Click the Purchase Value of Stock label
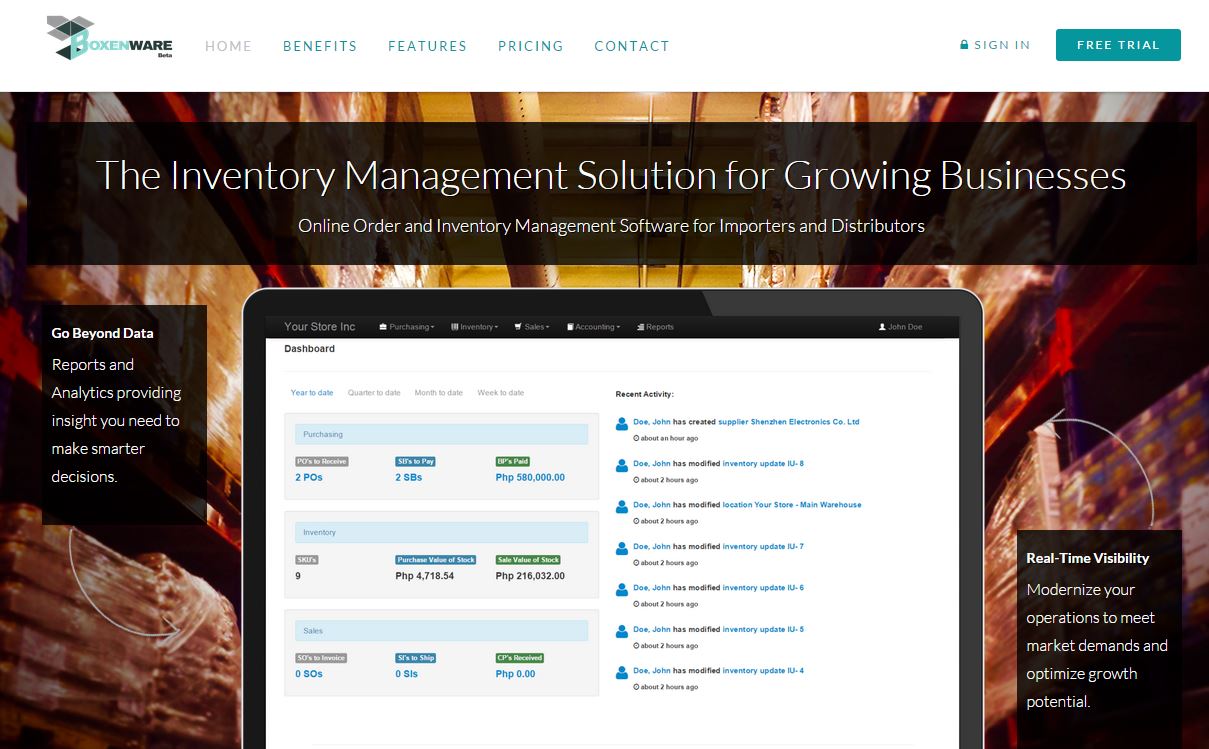Image resolution: width=1209 pixels, height=749 pixels. (x=436, y=560)
